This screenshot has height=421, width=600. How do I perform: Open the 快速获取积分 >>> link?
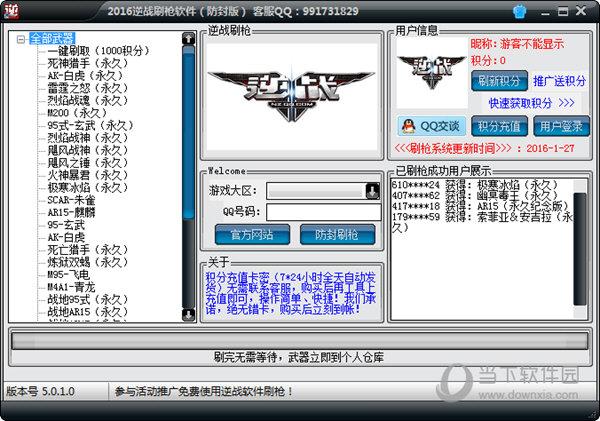pyautogui.click(x=532, y=103)
